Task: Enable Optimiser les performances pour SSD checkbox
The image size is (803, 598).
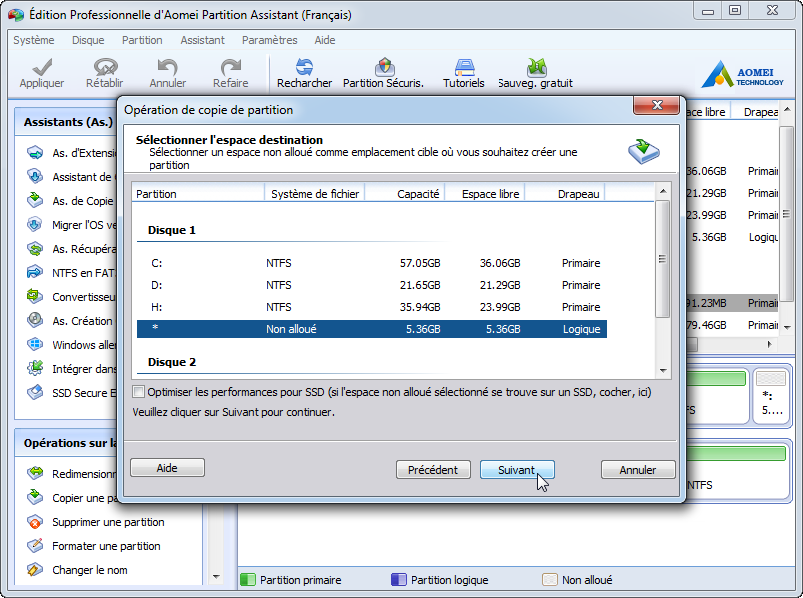Action: [138, 392]
